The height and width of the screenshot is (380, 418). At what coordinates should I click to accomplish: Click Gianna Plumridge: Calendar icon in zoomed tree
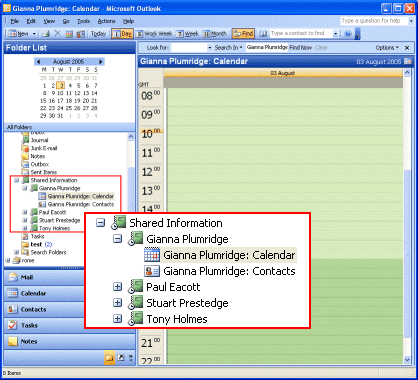pos(152,255)
